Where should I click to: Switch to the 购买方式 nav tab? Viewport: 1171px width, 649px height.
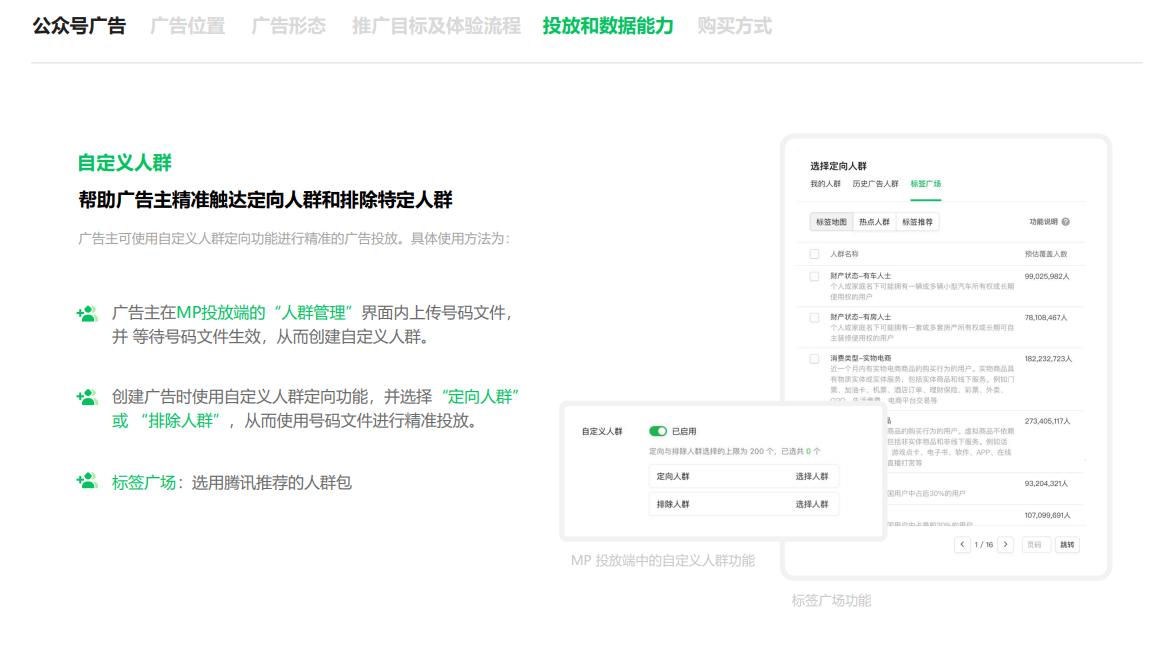pyautogui.click(x=731, y=27)
